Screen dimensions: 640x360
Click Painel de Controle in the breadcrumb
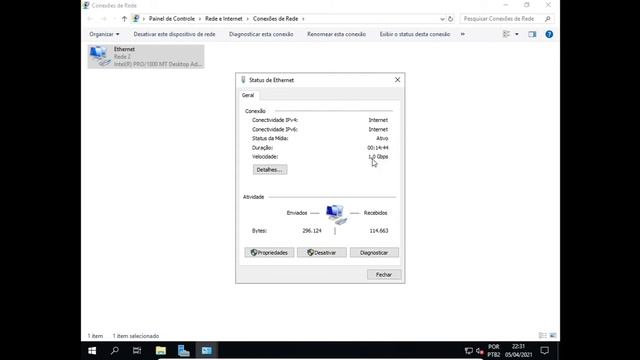[172, 19]
